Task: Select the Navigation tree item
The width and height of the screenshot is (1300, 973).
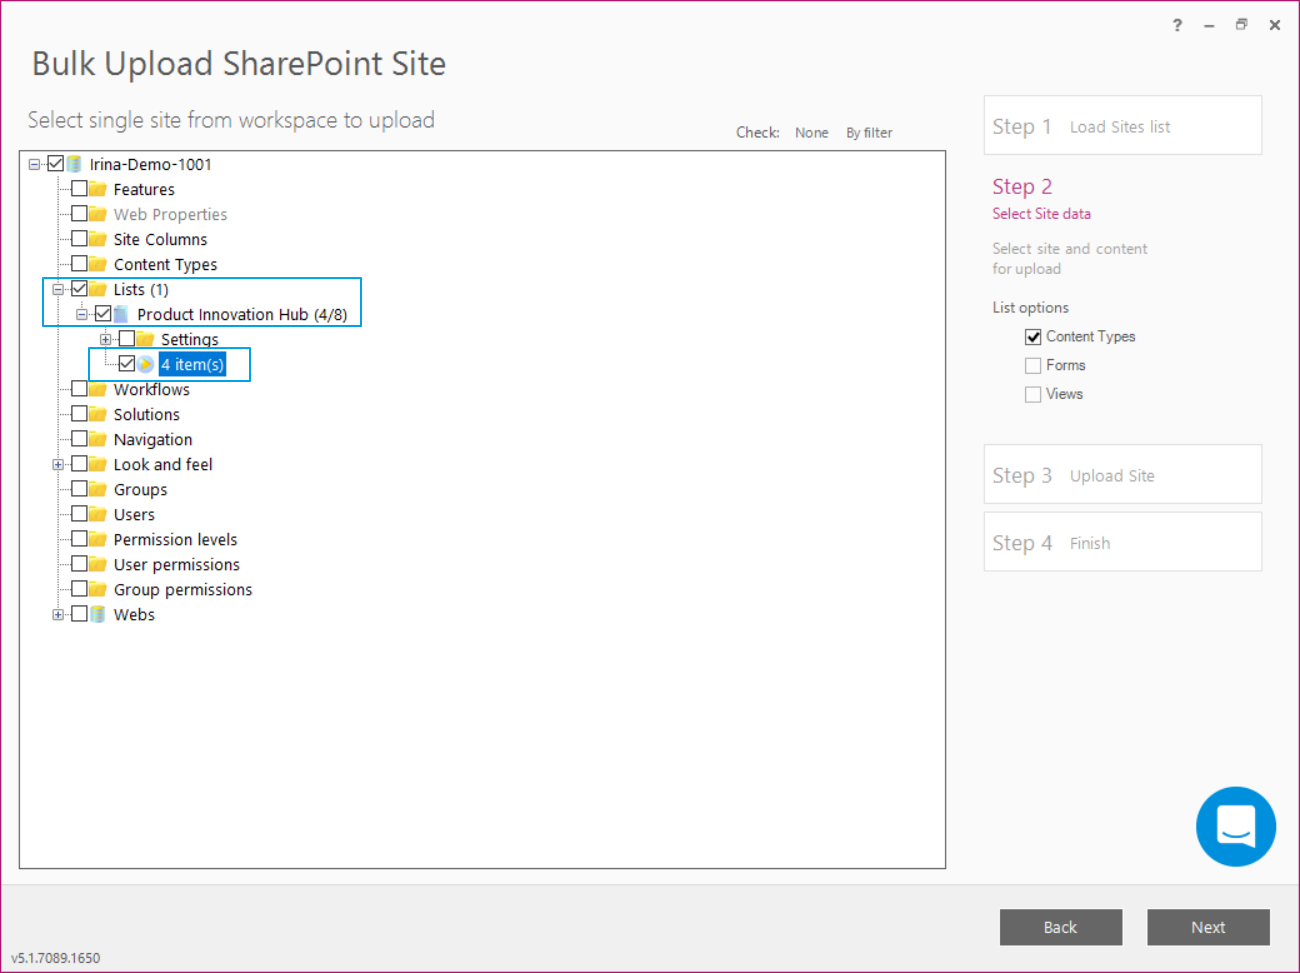Action: click(x=153, y=438)
